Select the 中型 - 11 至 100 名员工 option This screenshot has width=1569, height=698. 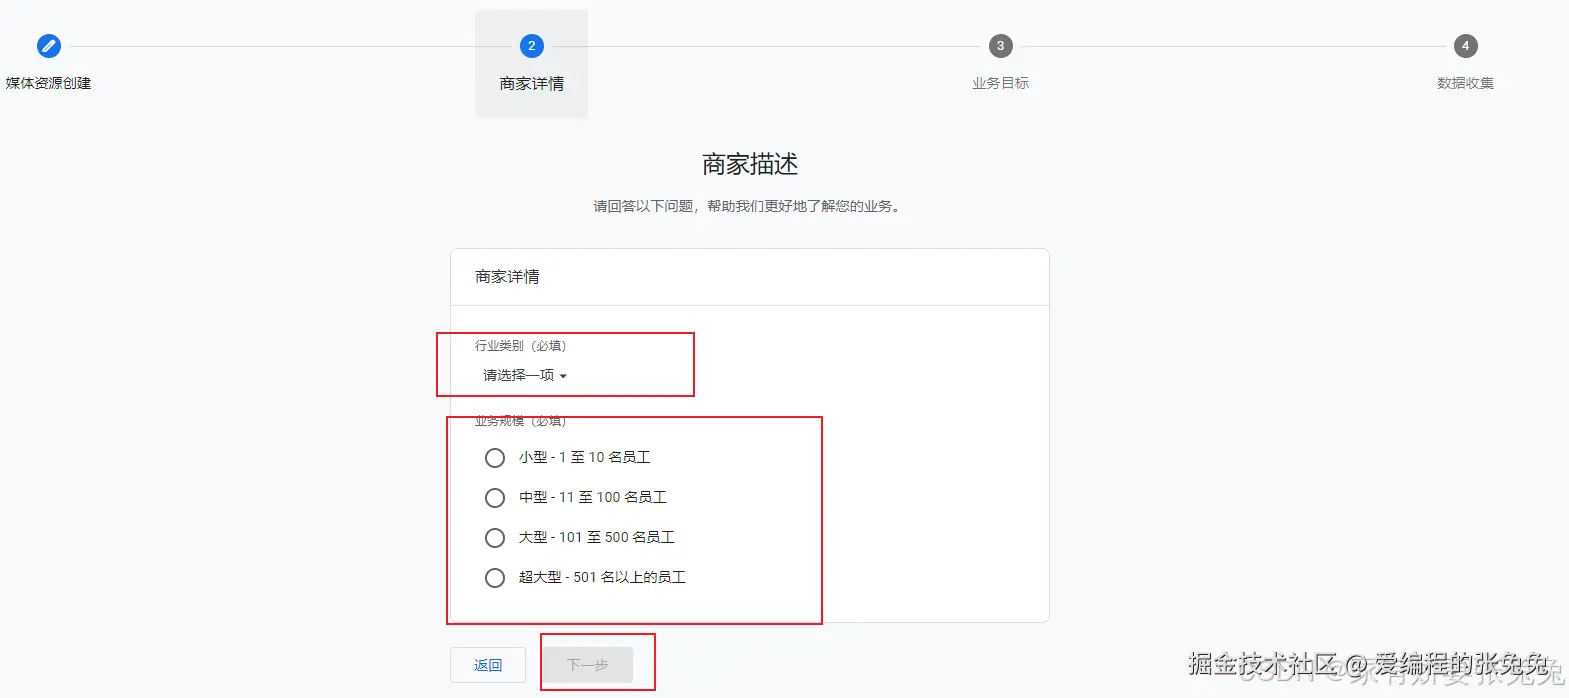494,497
